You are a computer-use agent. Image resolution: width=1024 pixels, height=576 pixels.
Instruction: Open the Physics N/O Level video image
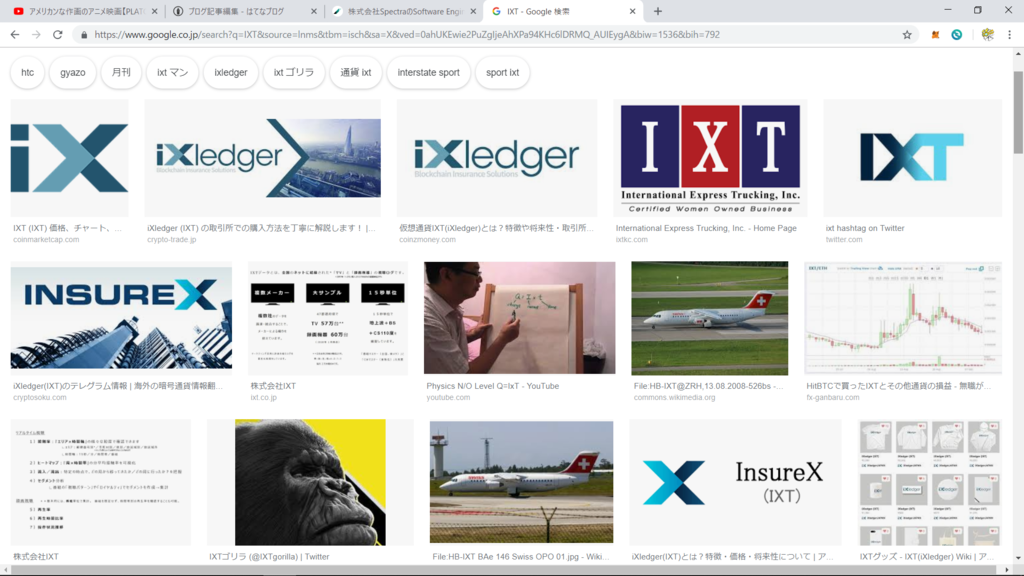pyautogui.click(x=519, y=319)
